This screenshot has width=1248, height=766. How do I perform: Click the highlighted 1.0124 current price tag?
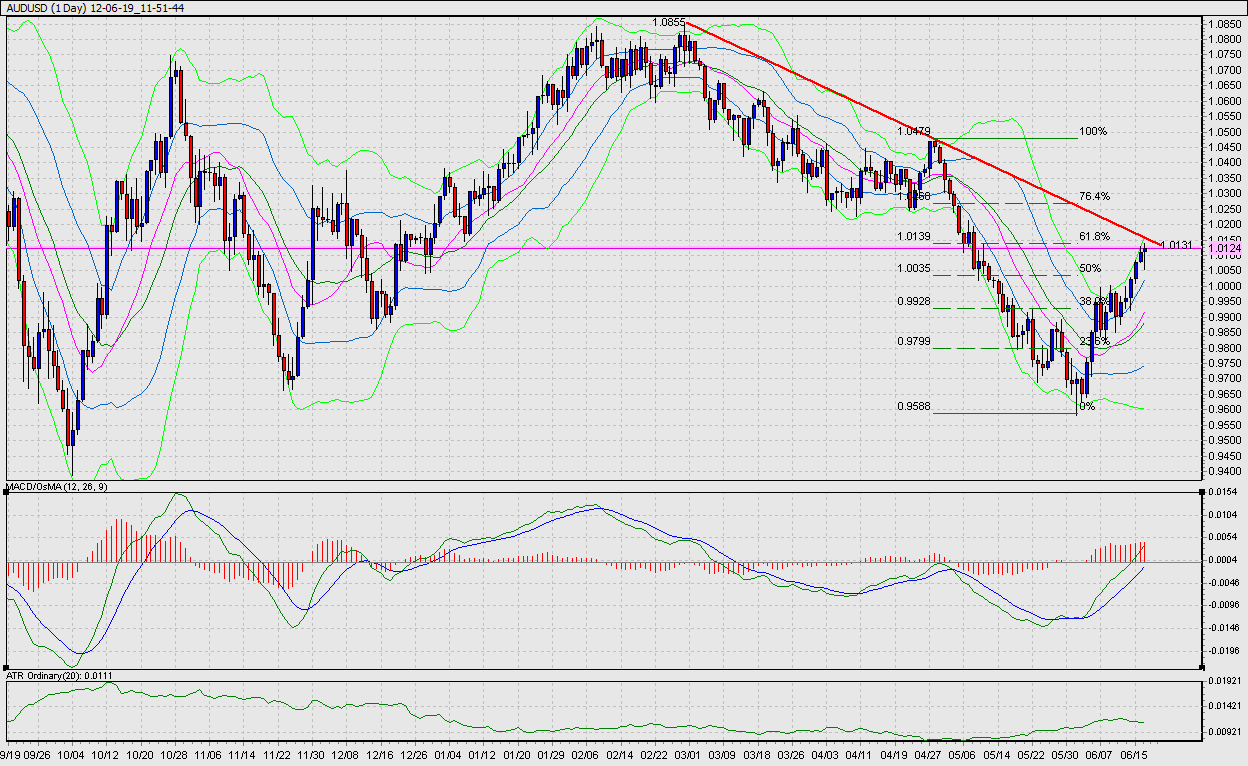1225,248
